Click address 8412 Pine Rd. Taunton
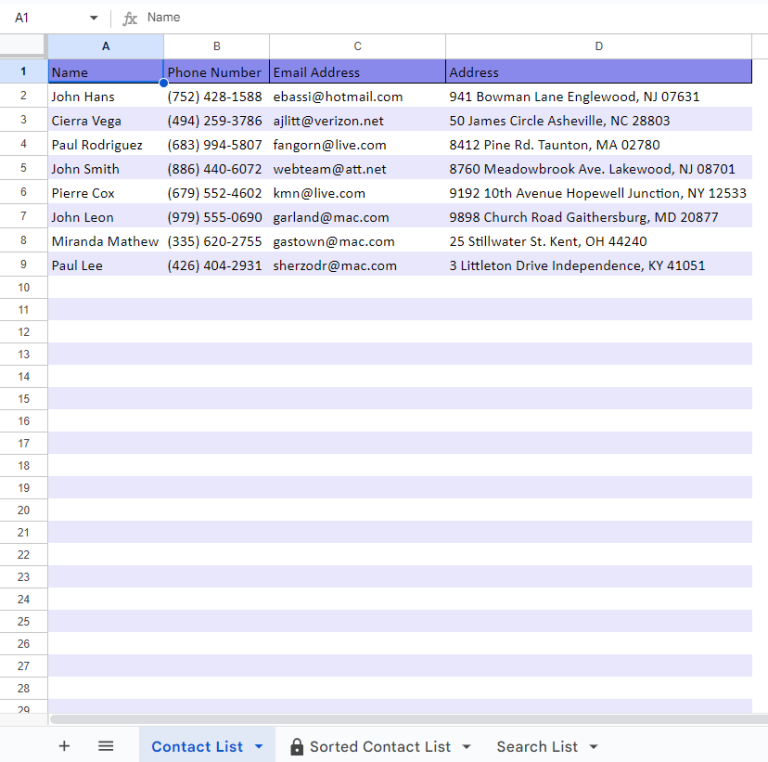Viewport: 768px width, 762px height. pyautogui.click(x=599, y=144)
